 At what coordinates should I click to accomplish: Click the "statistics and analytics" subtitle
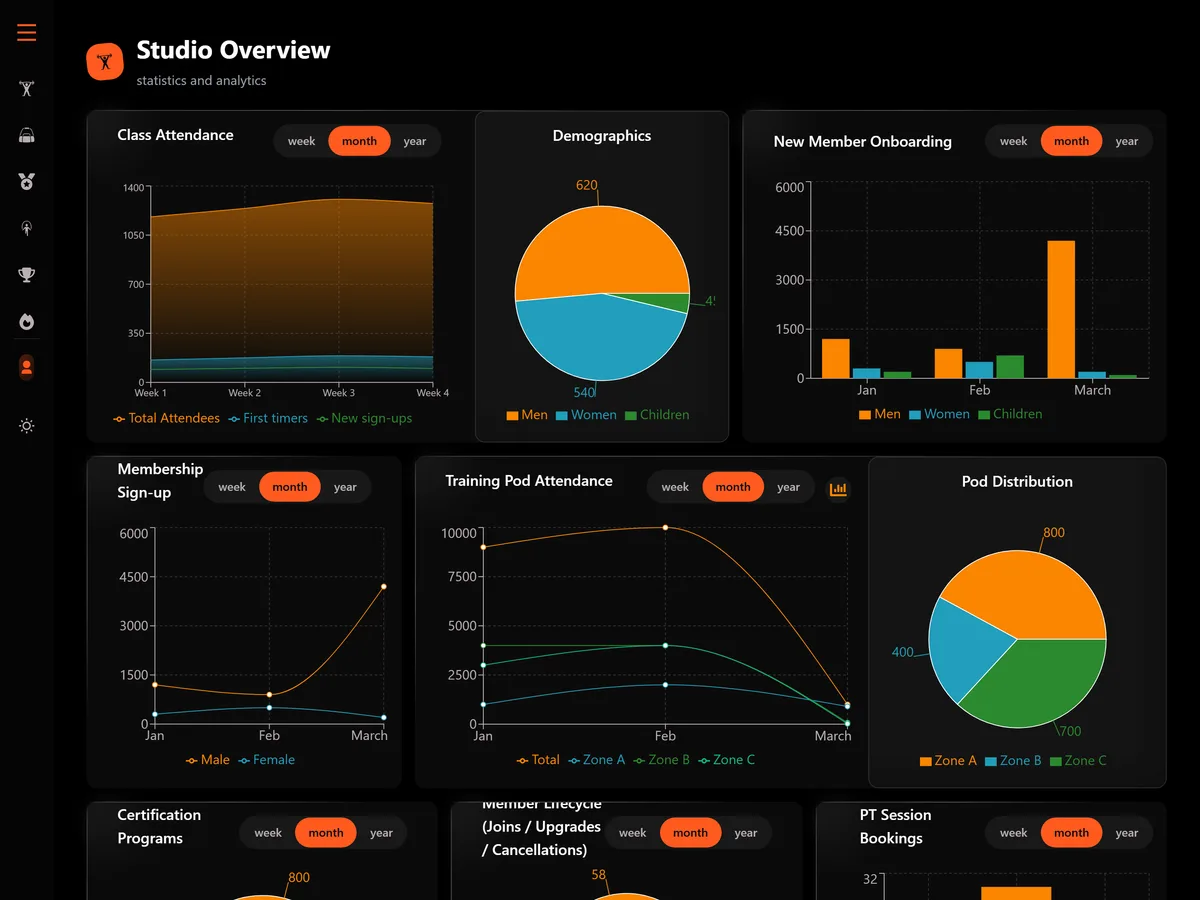point(201,80)
